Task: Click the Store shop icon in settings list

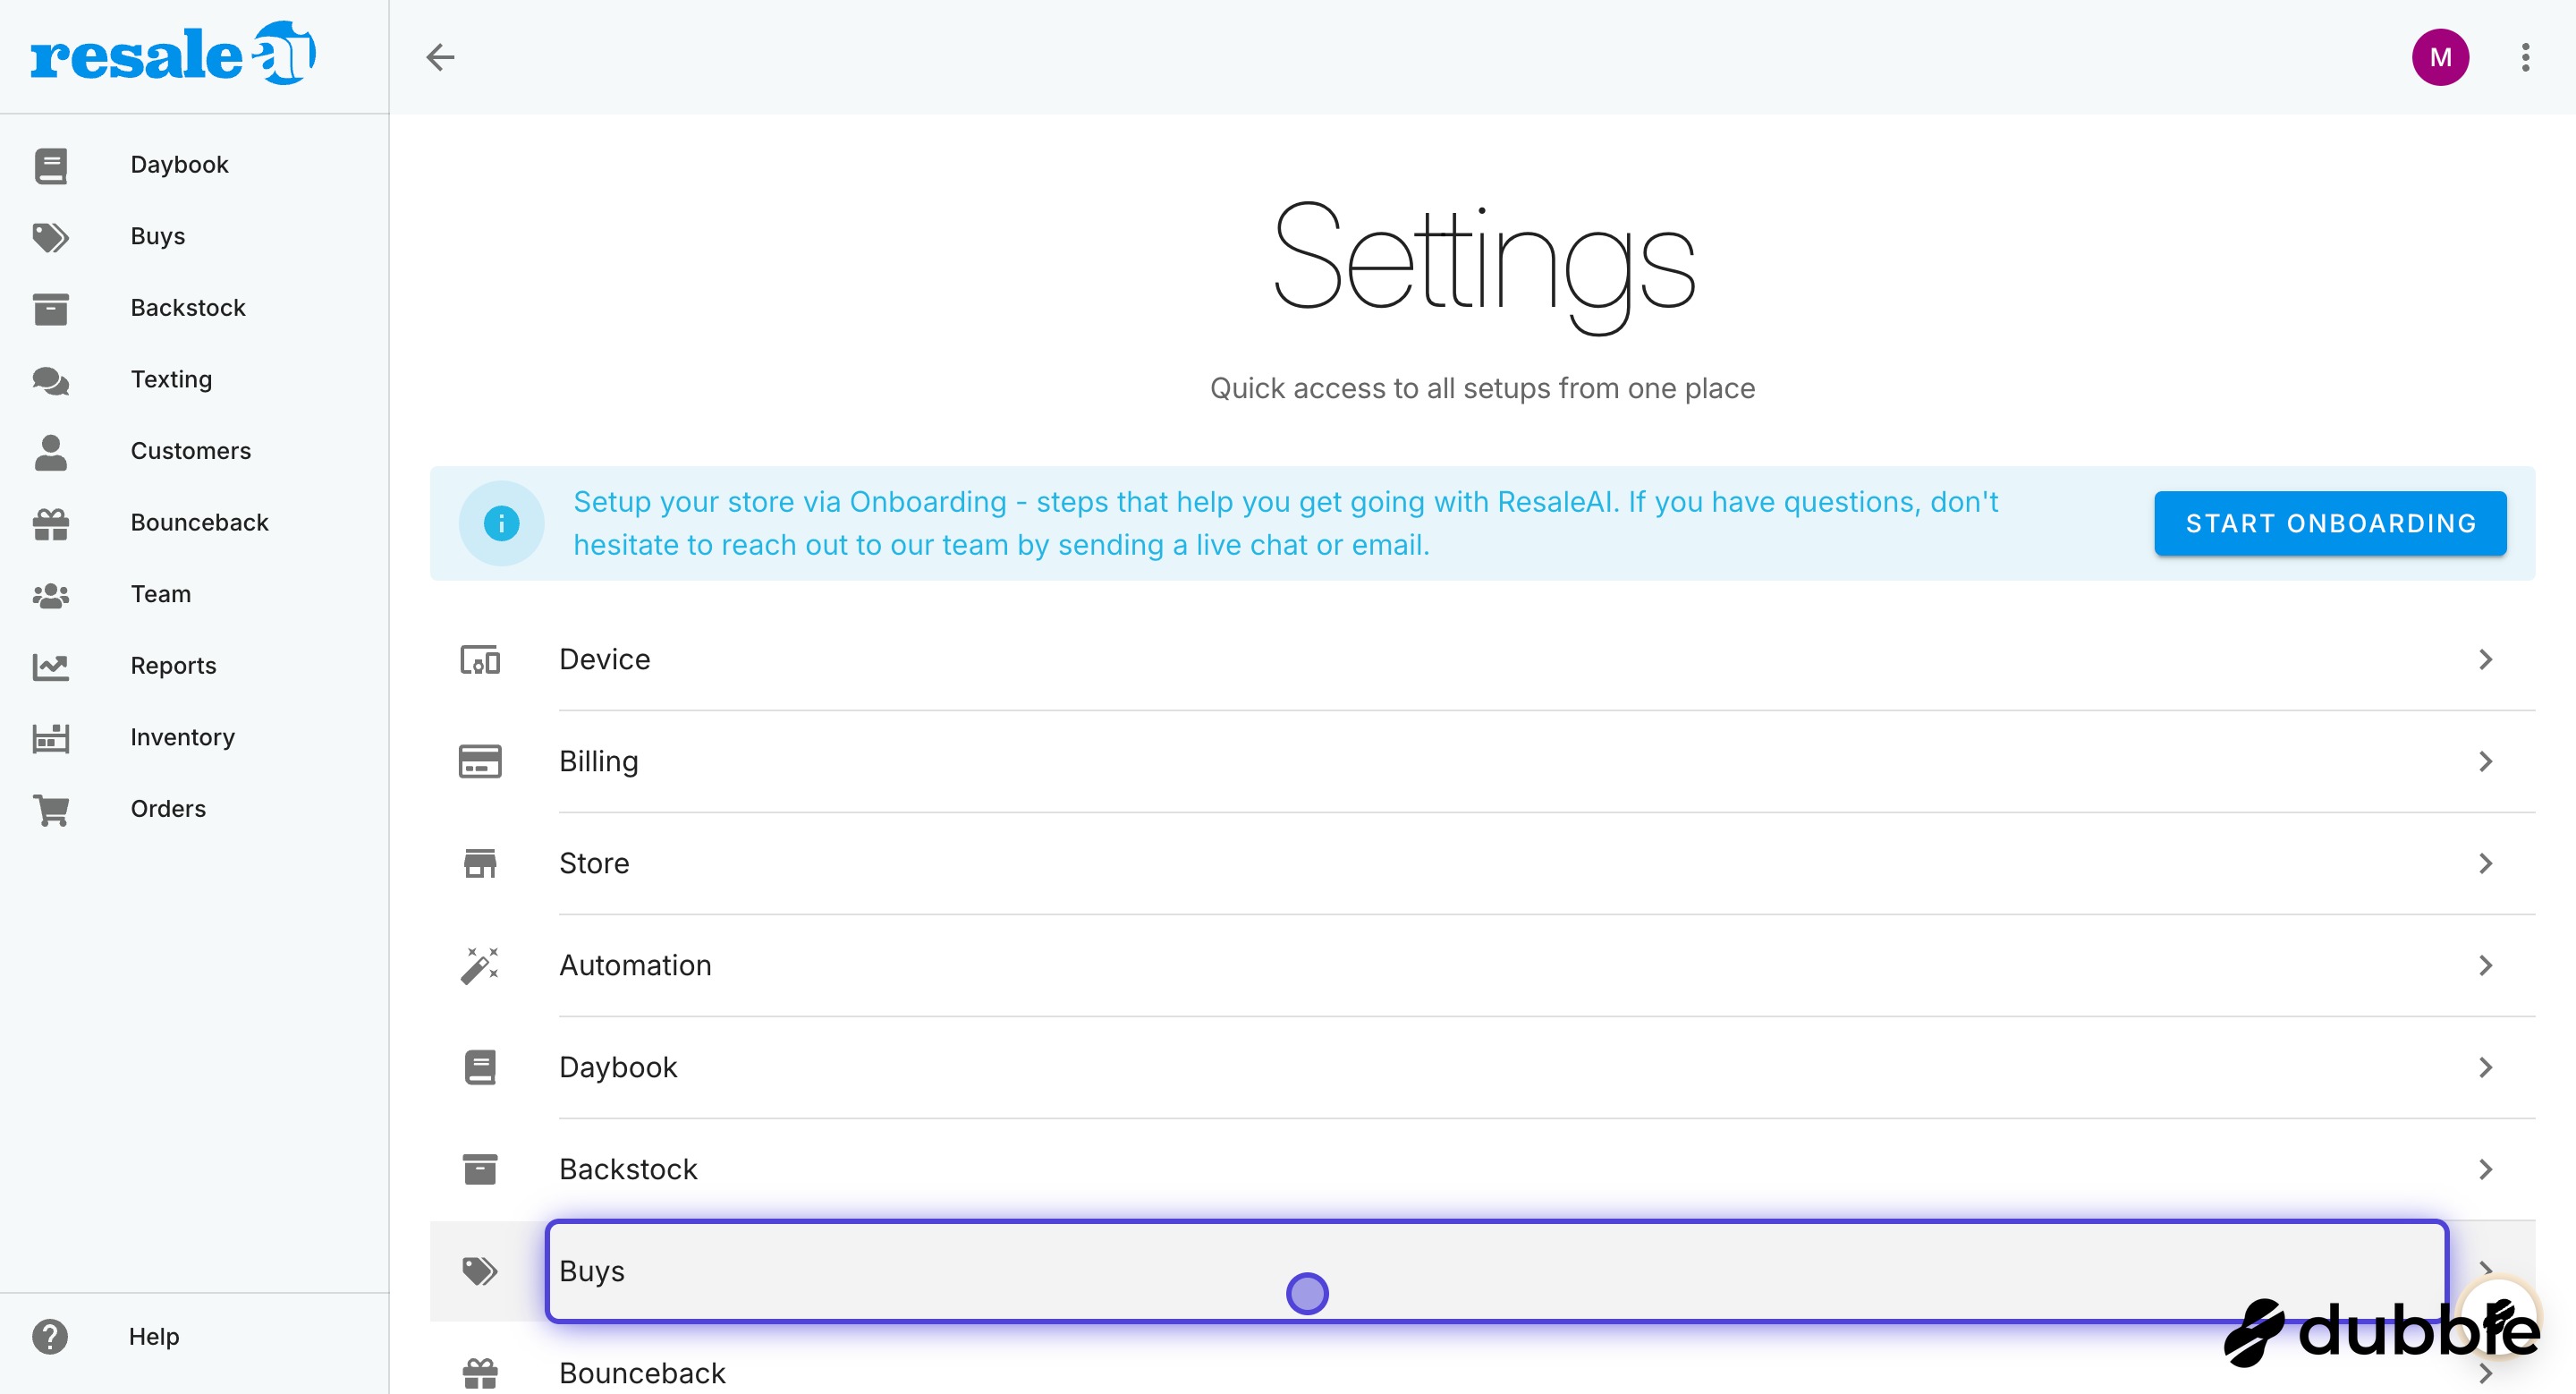Action: (480, 864)
